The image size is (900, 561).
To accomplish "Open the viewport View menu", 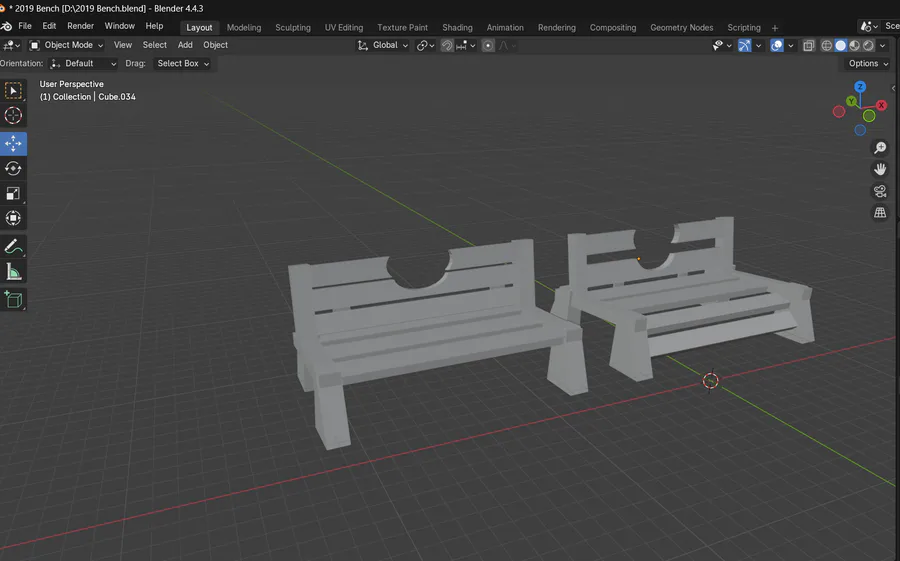I will point(122,45).
